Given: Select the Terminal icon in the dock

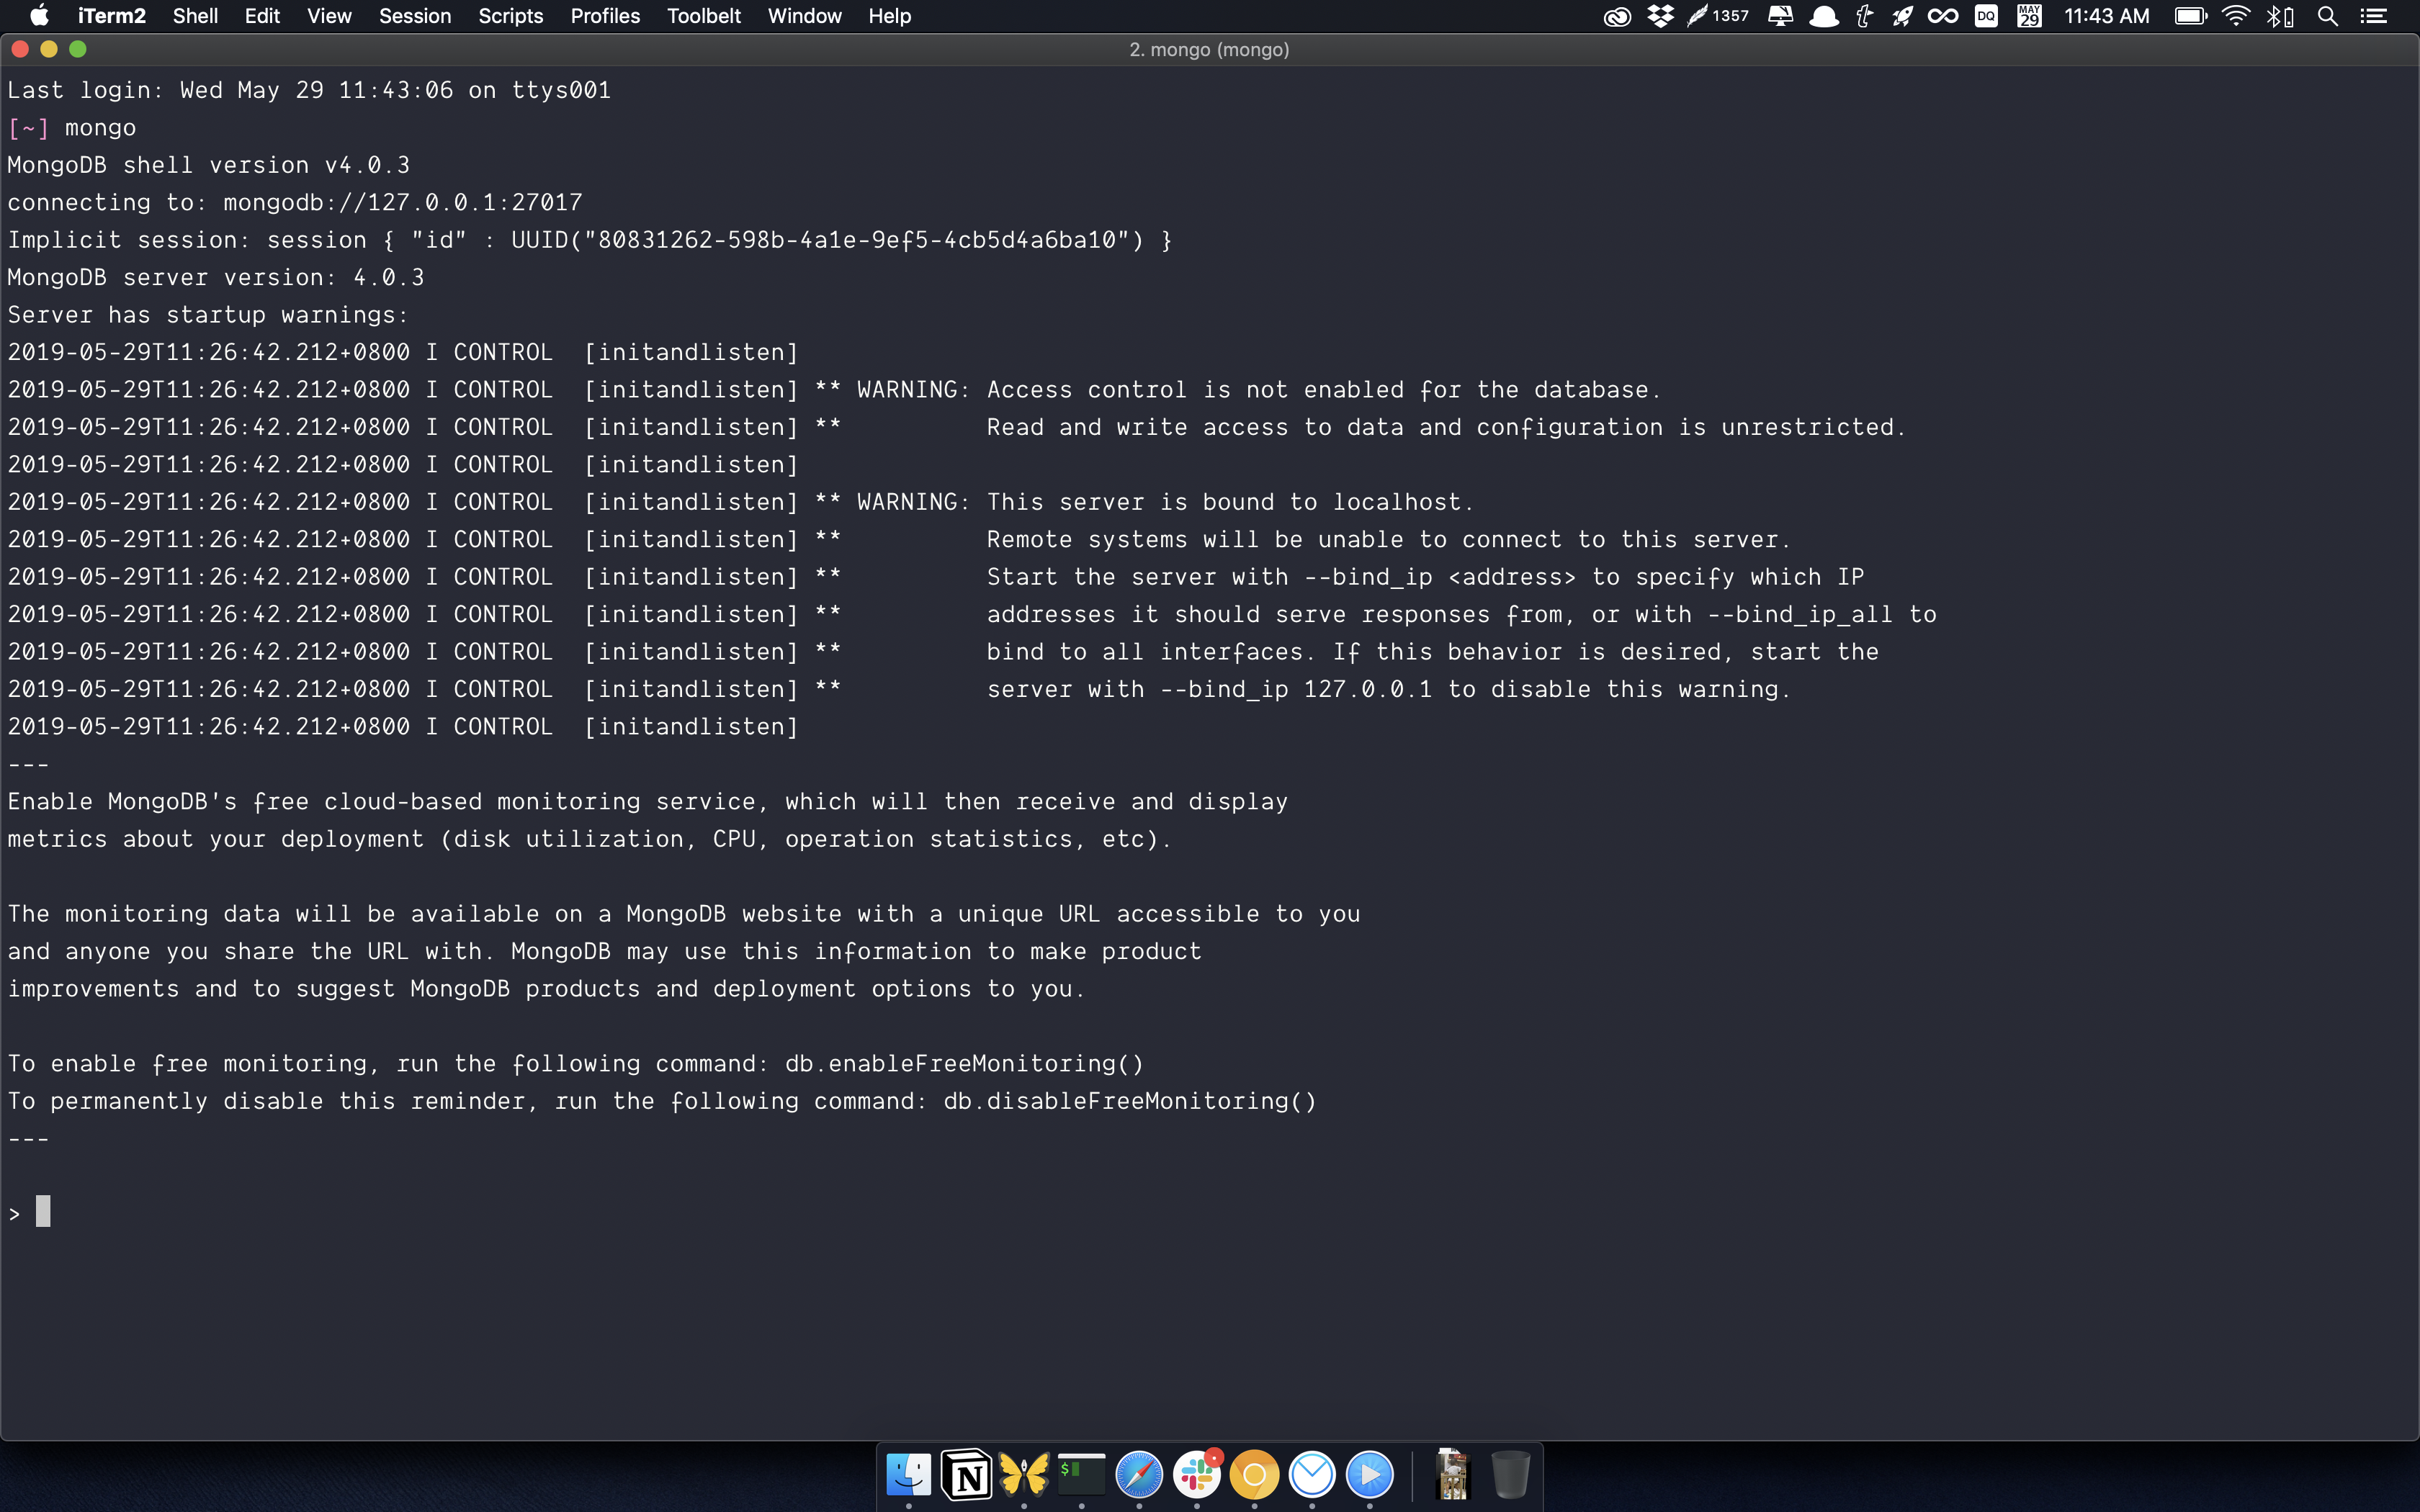Looking at the screenshot, I should click(1077, 1475).
